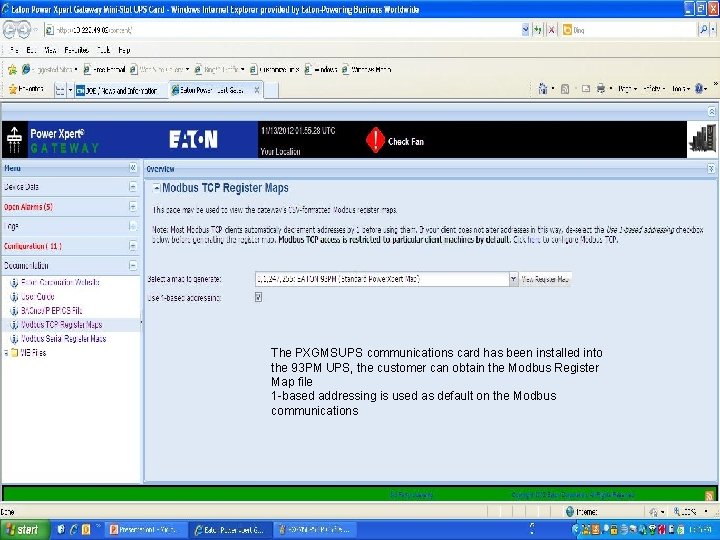Open the Eaton Corporation Website link
Screen dimensions: 720x540
coord(60,282)
